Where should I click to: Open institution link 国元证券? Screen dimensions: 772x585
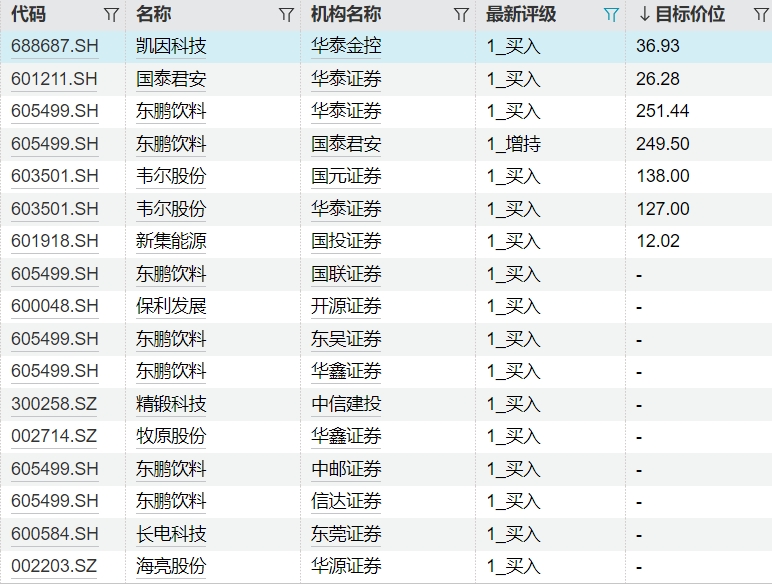(346, 176)
